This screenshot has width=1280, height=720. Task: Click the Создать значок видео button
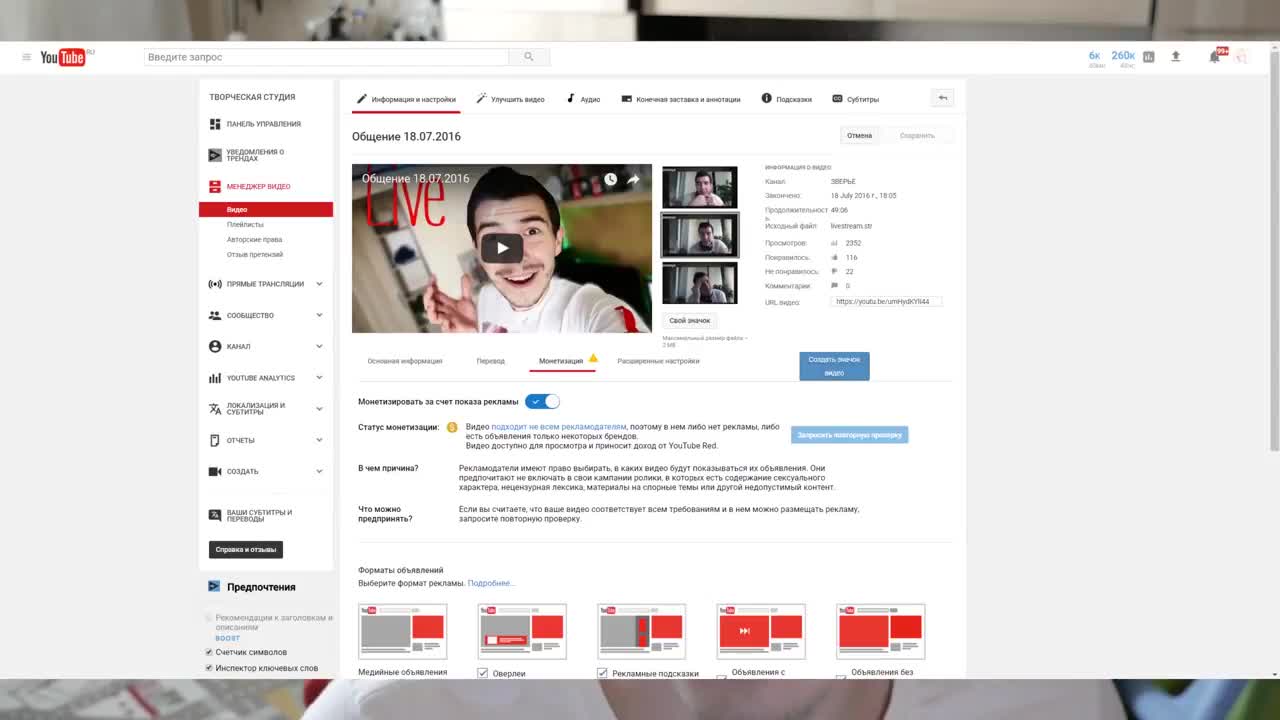pos(834,366)
